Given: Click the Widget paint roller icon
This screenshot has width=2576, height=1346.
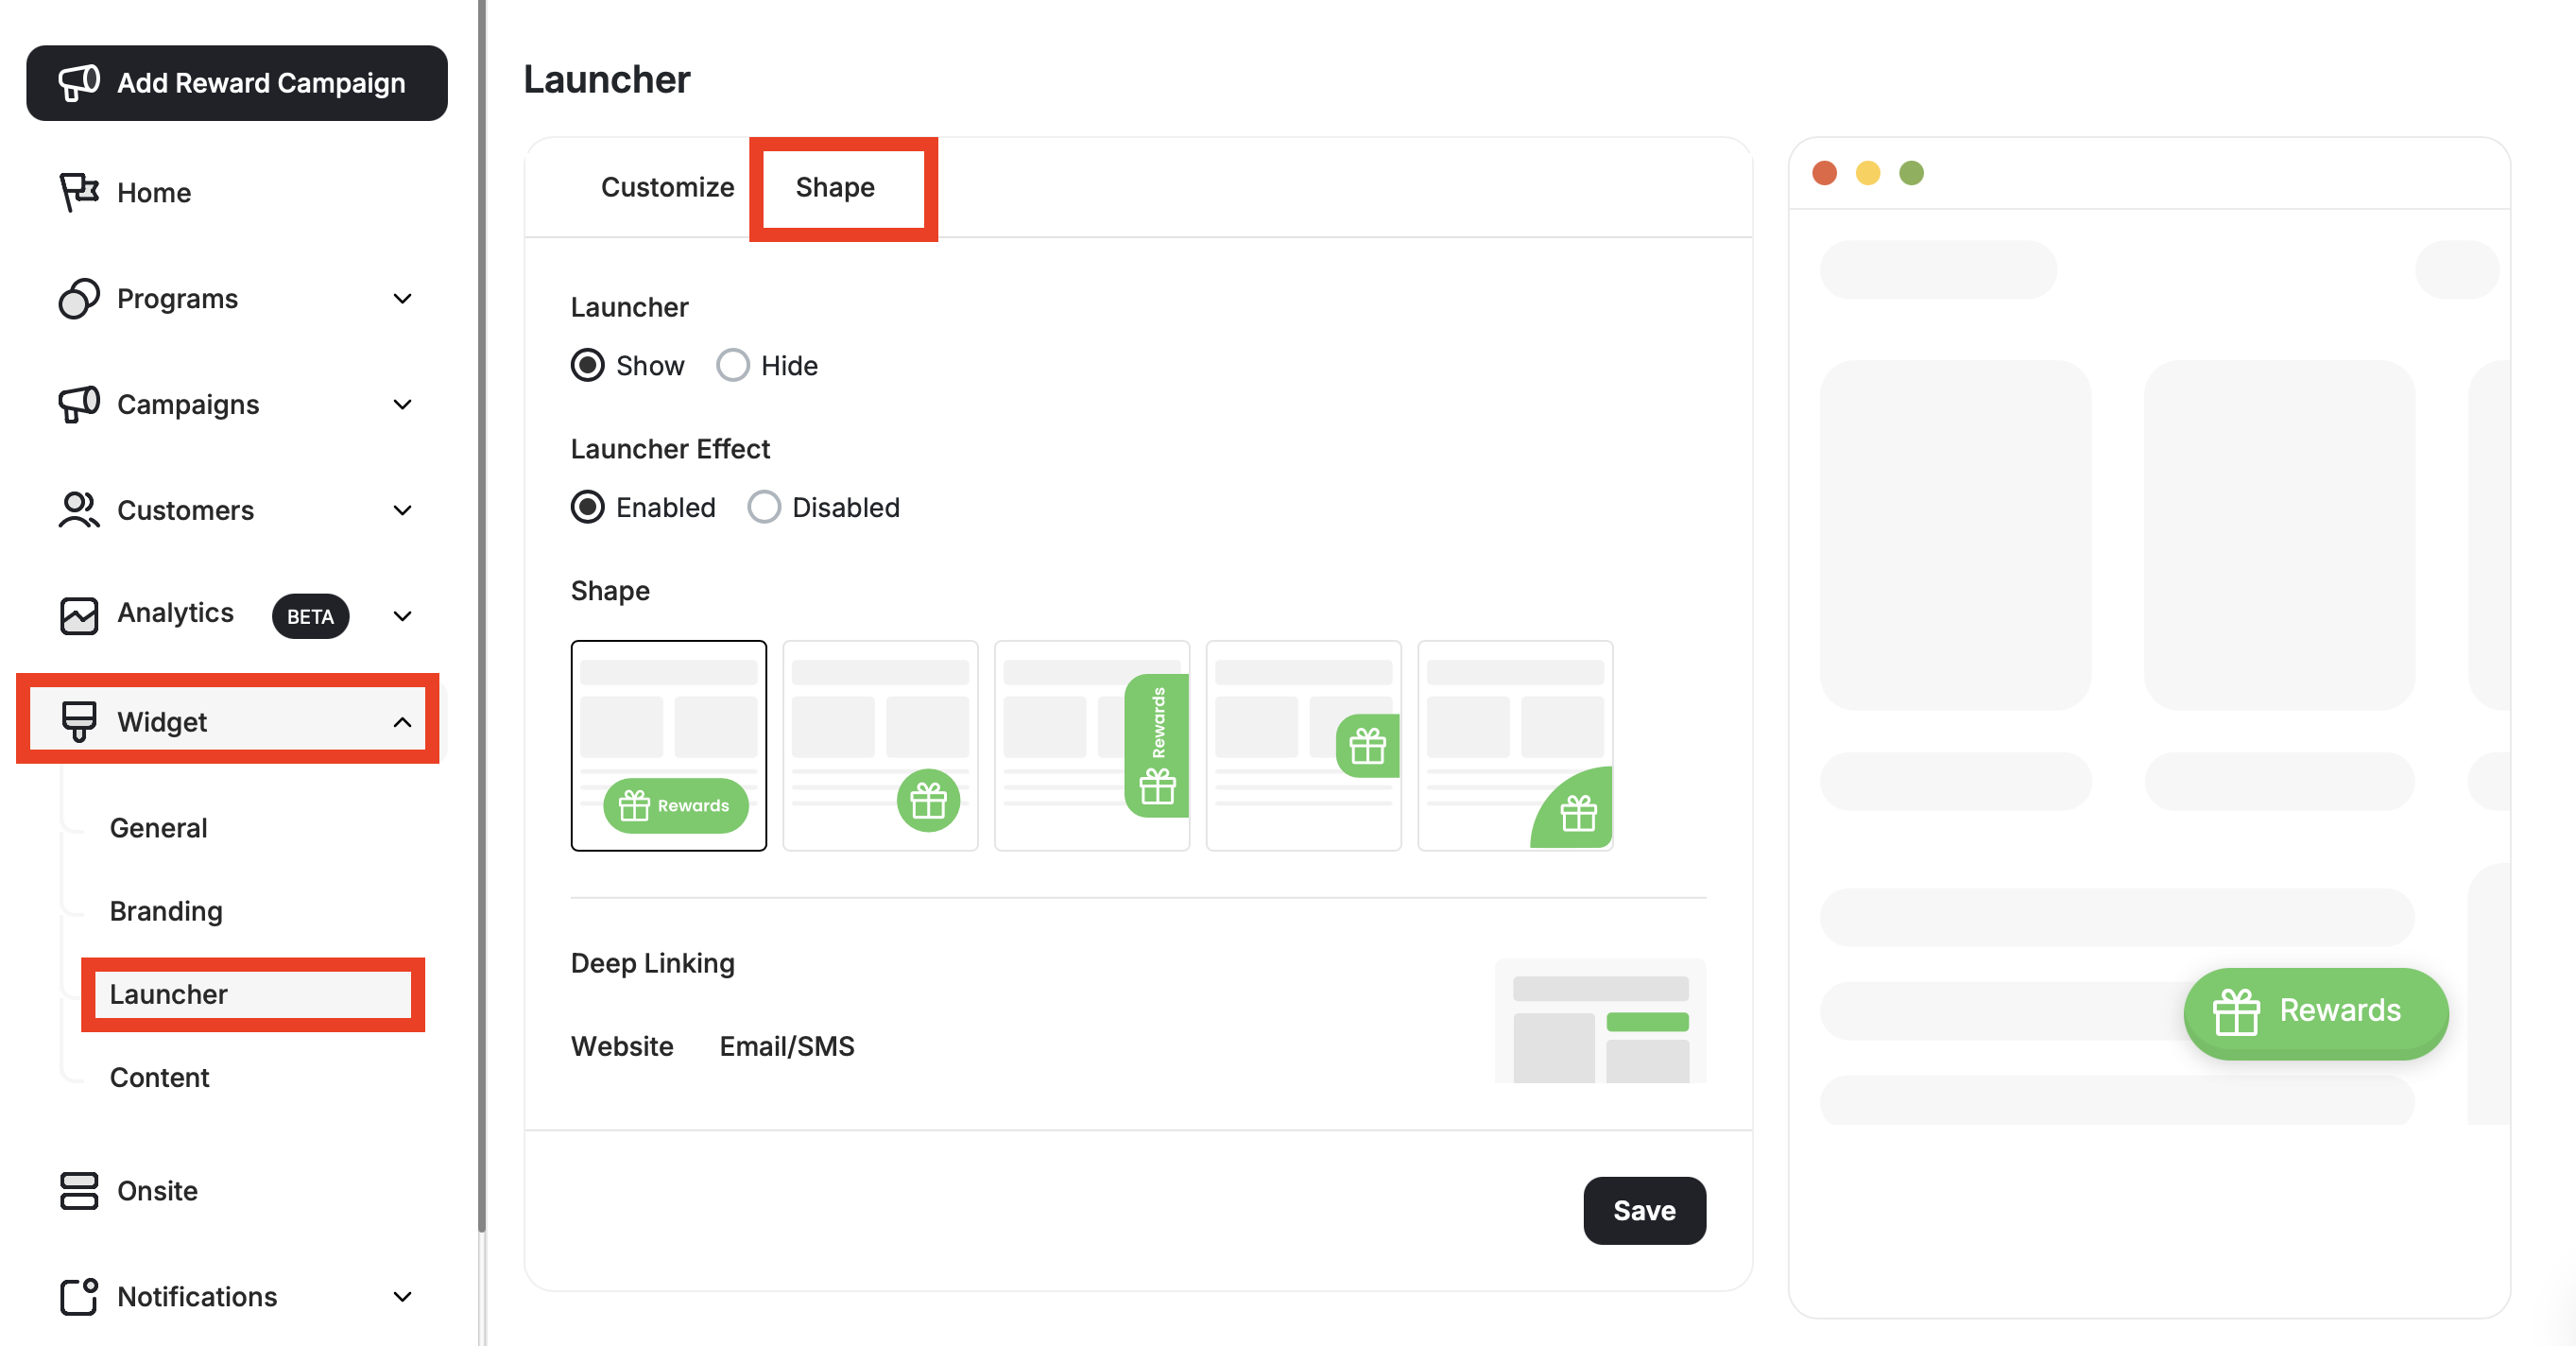Looking at the screenshot, I should pos(78,720).
